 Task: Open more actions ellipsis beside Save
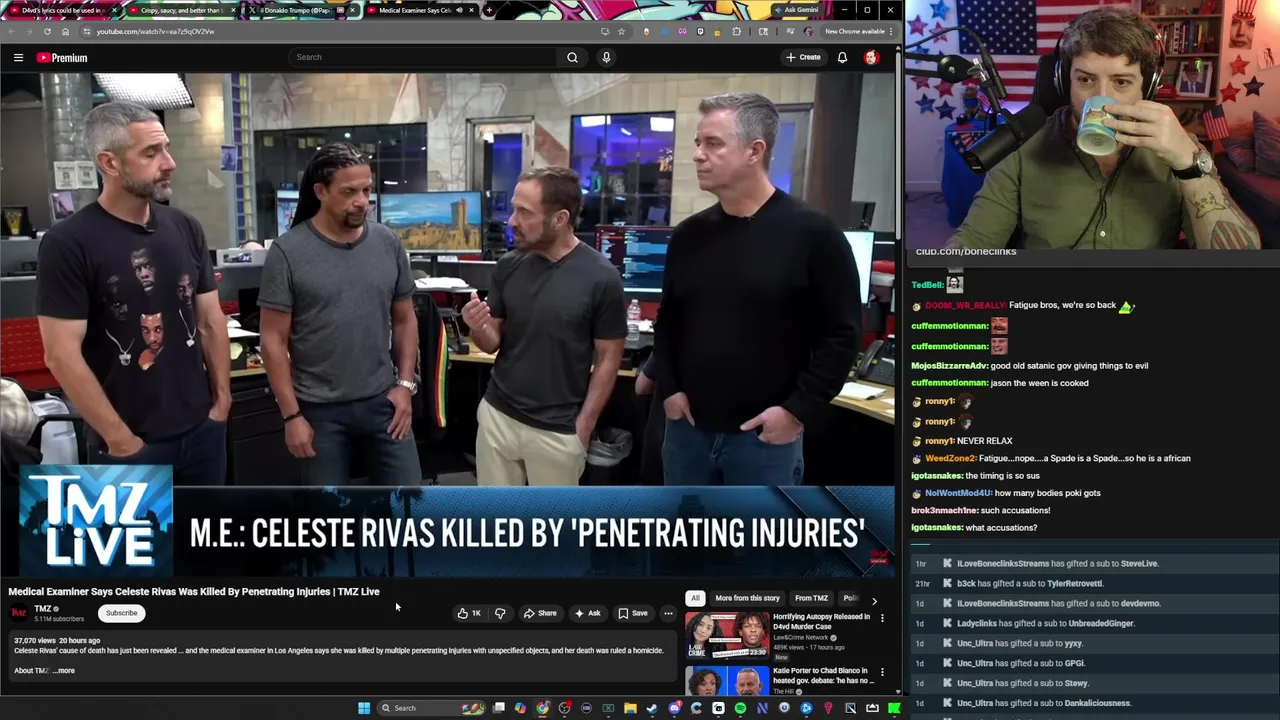pos(668,613)
